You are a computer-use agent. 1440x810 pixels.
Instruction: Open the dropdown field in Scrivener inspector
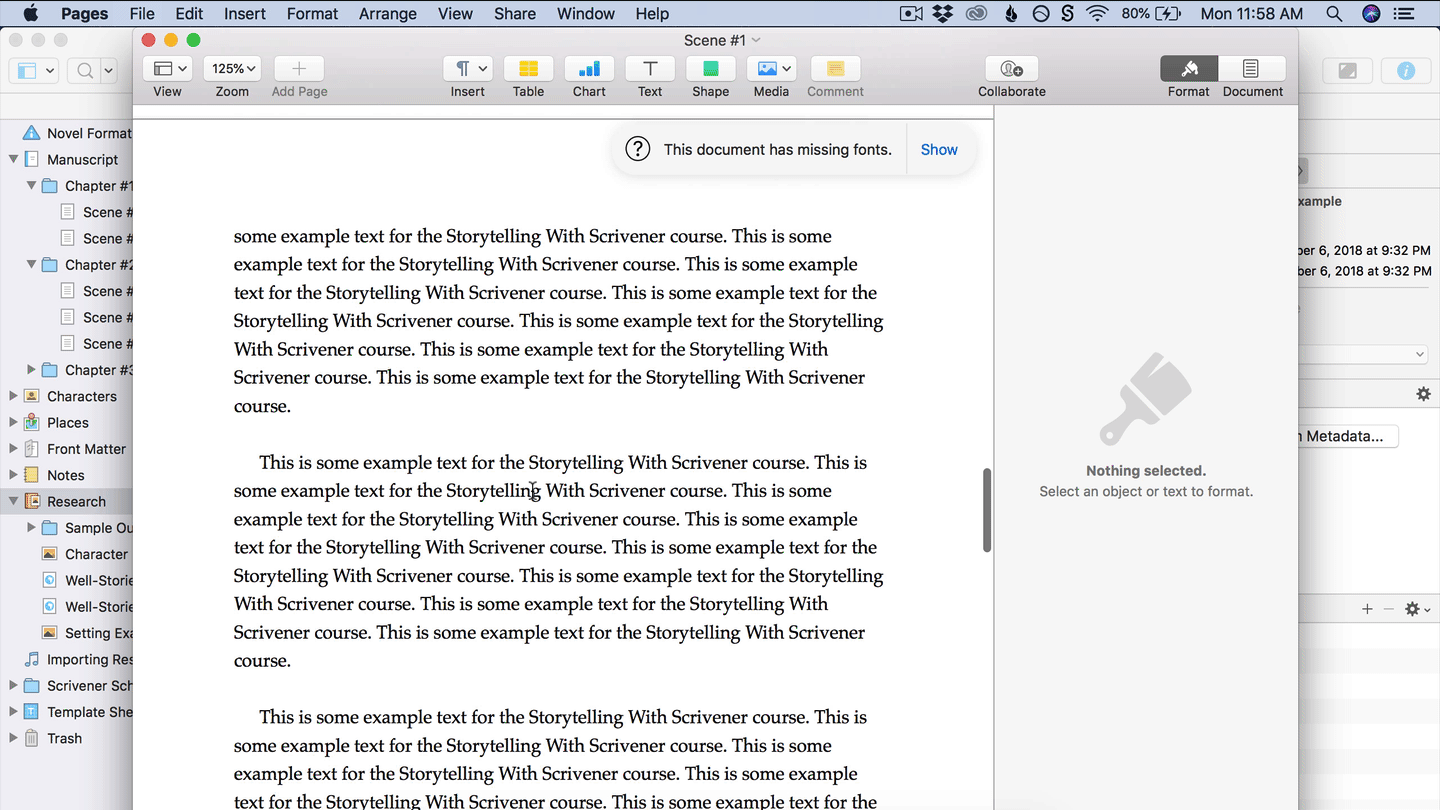1363,354
